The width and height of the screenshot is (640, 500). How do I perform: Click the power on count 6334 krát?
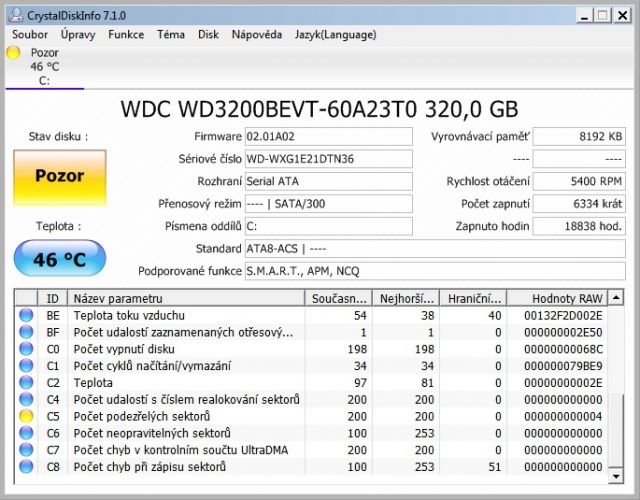pos(579,204)
